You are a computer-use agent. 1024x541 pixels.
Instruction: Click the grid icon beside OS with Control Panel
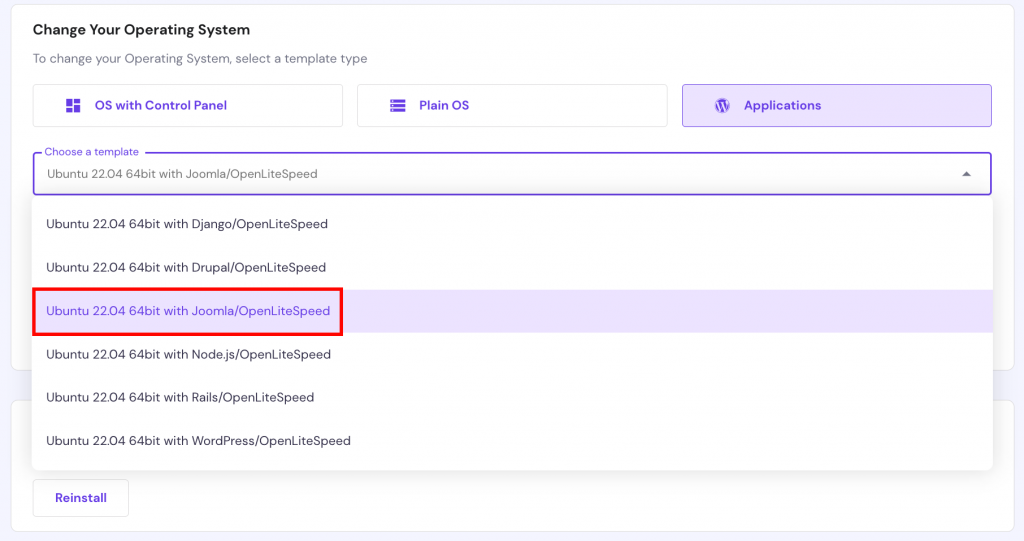(x=73, y=106)
